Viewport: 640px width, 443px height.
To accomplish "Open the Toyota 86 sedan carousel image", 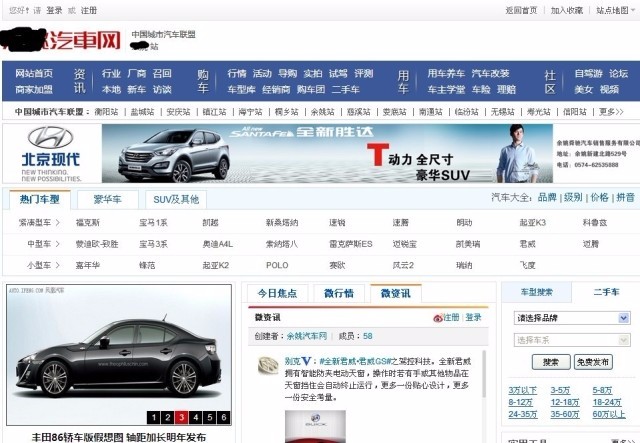I will click(x=119, y=354).
